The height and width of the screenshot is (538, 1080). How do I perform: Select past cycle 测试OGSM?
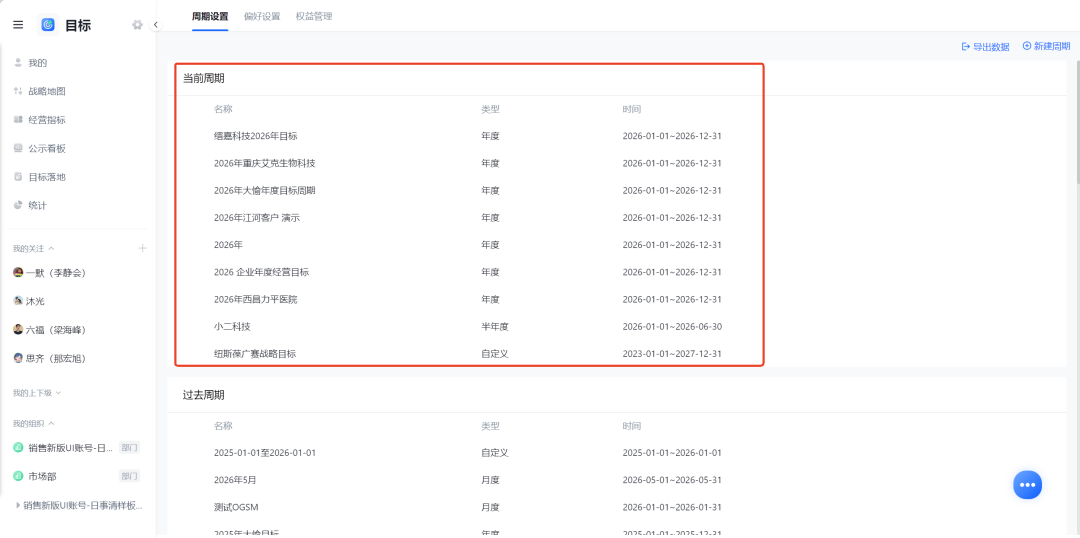tap(238, 507)
